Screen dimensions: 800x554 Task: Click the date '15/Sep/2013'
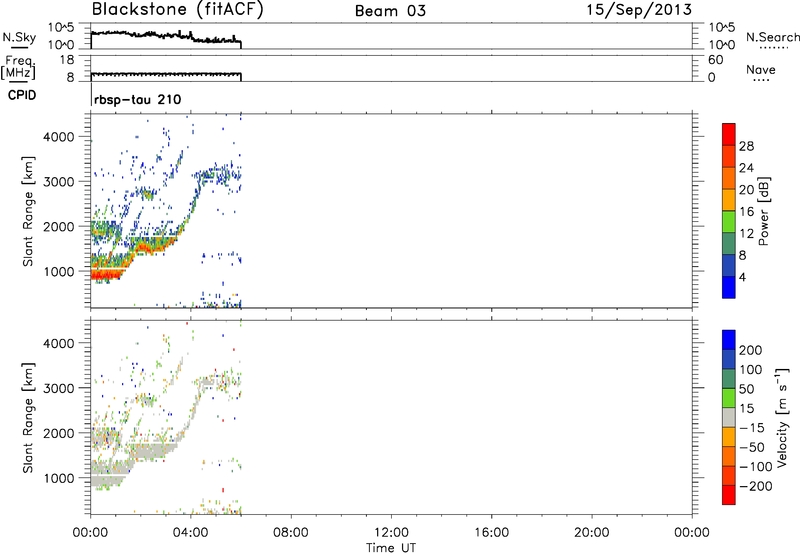[639, 10]
